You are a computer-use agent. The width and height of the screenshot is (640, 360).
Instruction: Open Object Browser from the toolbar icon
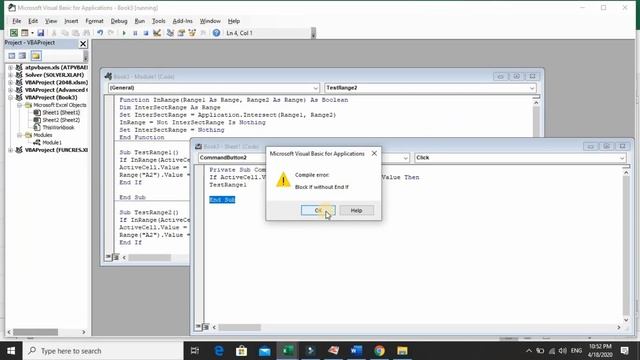pos(192,33)
